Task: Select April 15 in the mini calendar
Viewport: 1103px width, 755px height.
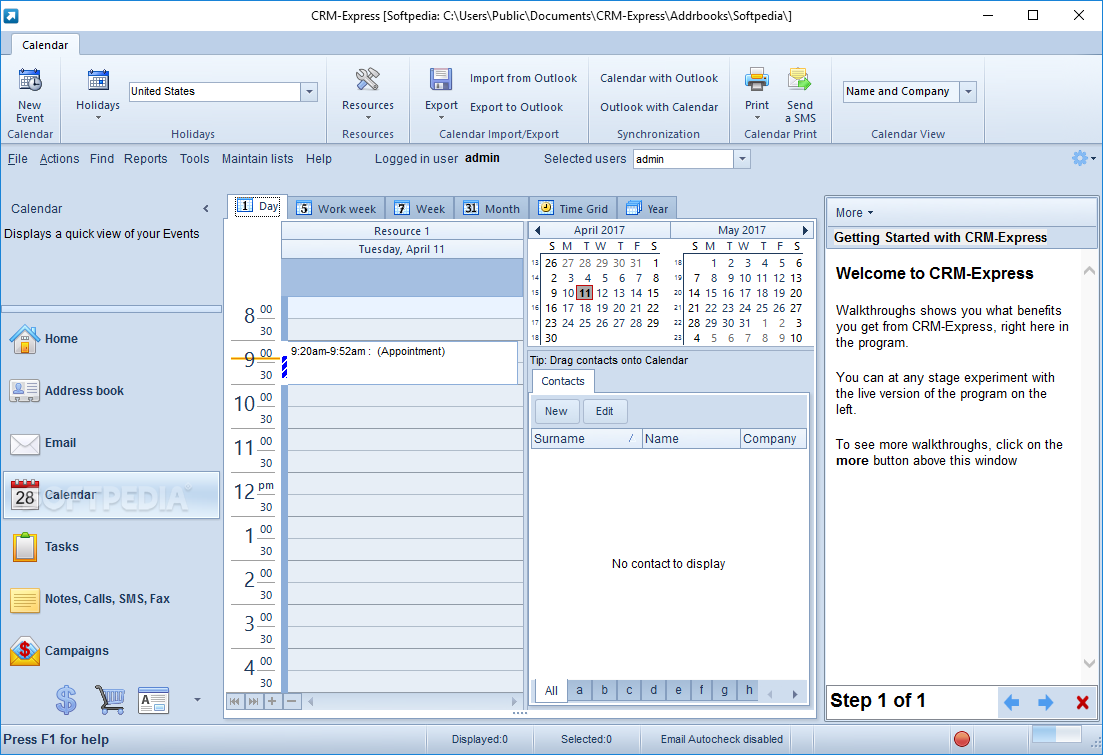Action: [x=653, y=293]
